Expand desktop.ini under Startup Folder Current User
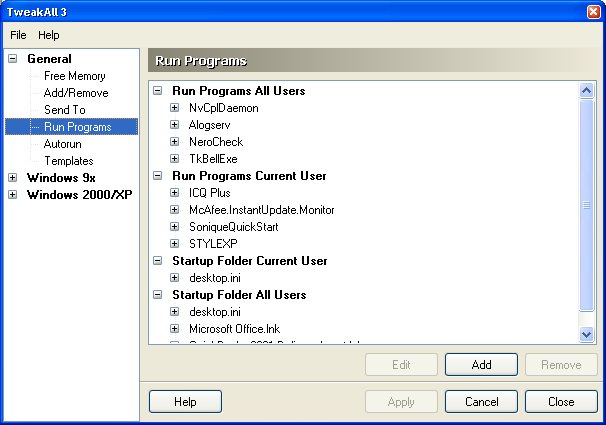Viewport: 606px width, 425px height. (x=175, y=278)
